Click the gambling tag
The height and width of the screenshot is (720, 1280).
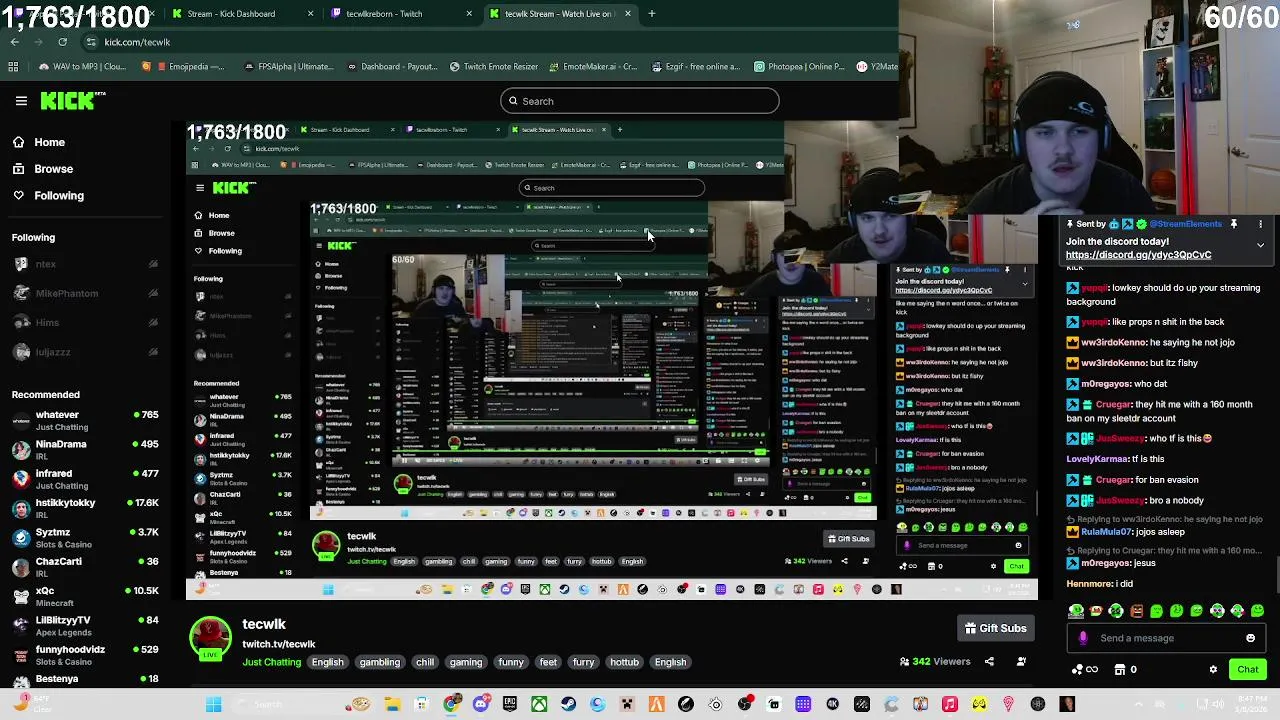[x=379, y=662]
